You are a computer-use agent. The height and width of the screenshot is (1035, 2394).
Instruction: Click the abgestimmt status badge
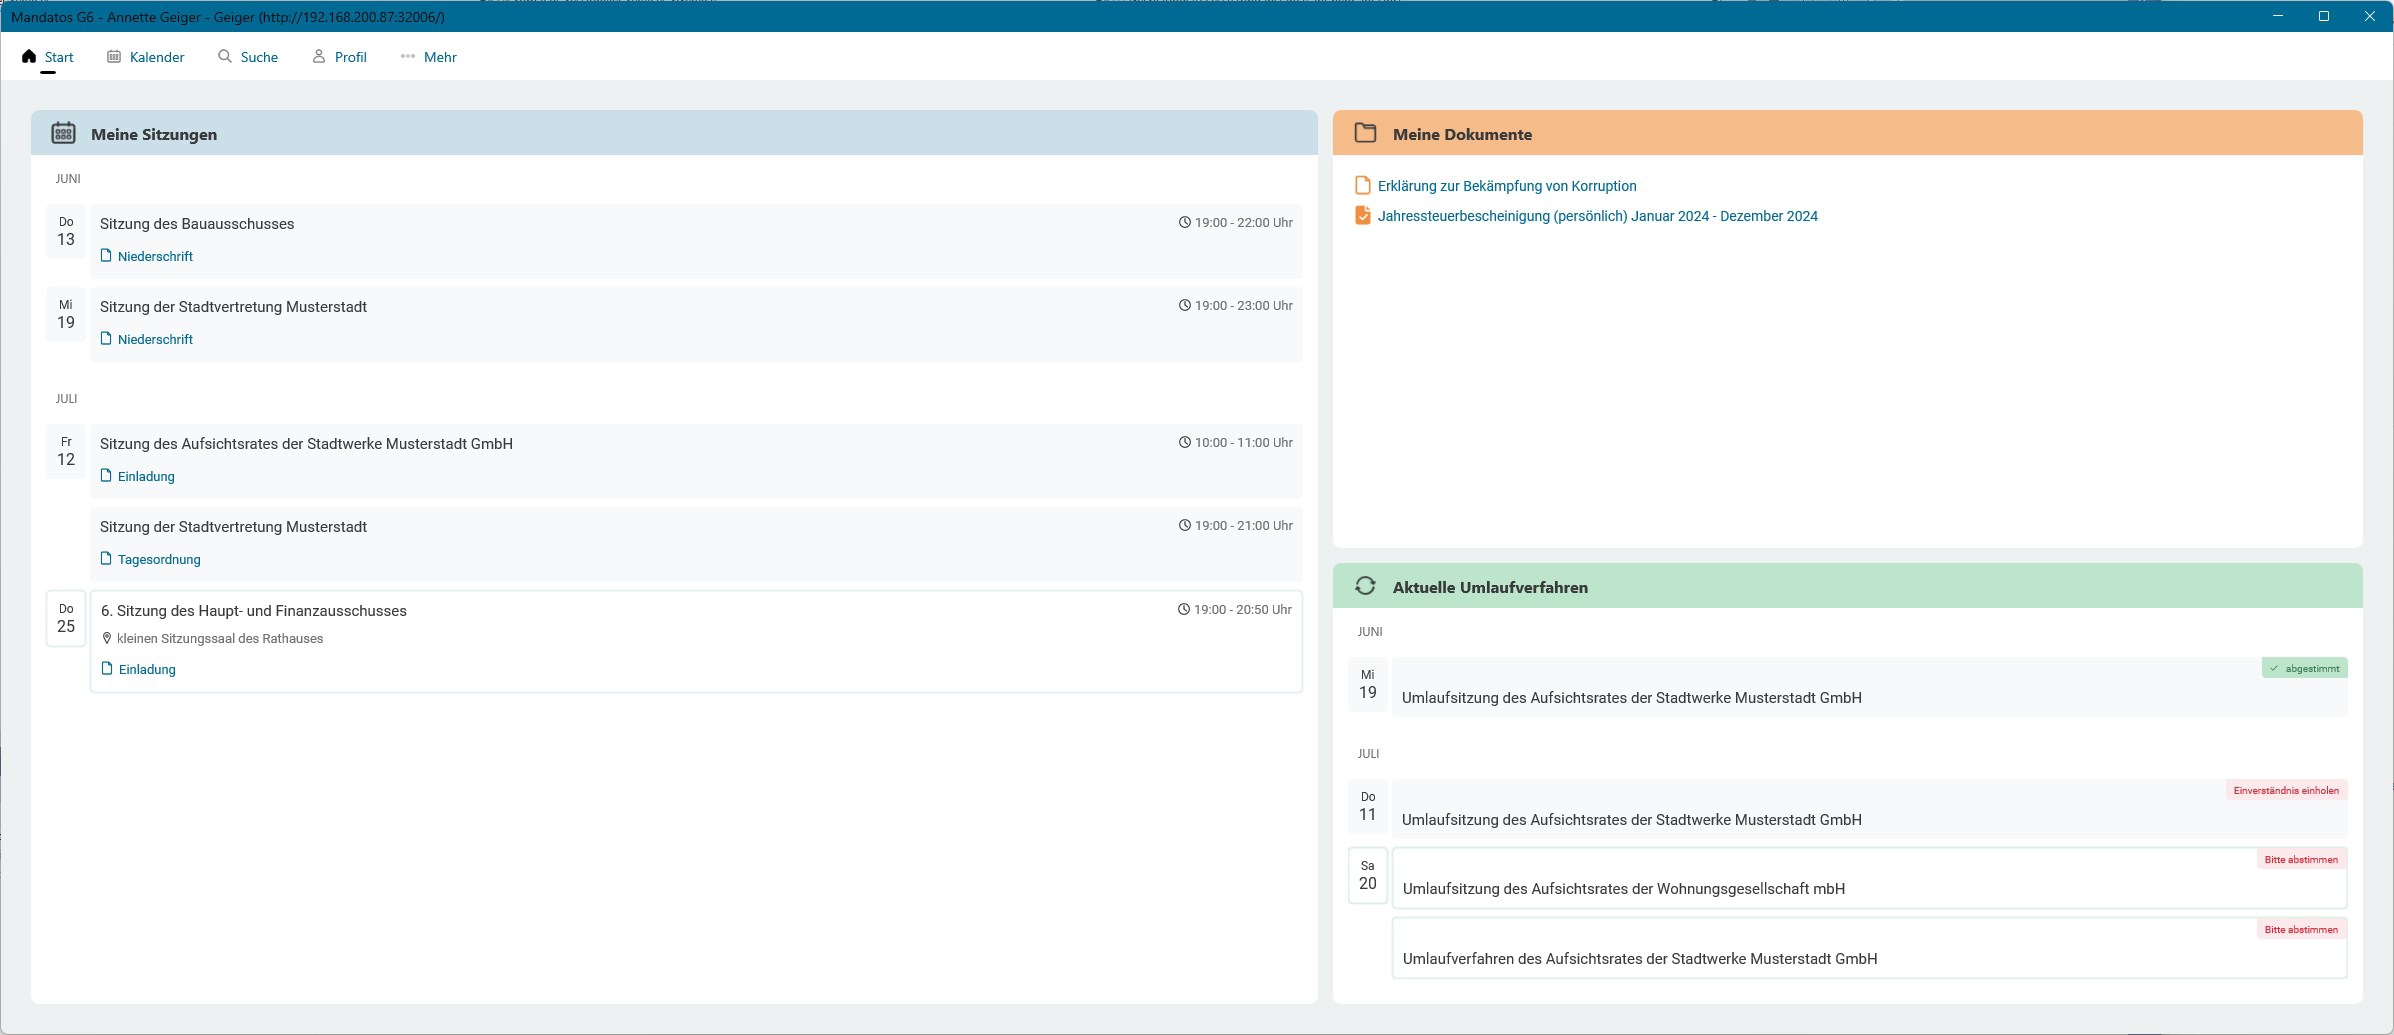(x=2304, y=668)
